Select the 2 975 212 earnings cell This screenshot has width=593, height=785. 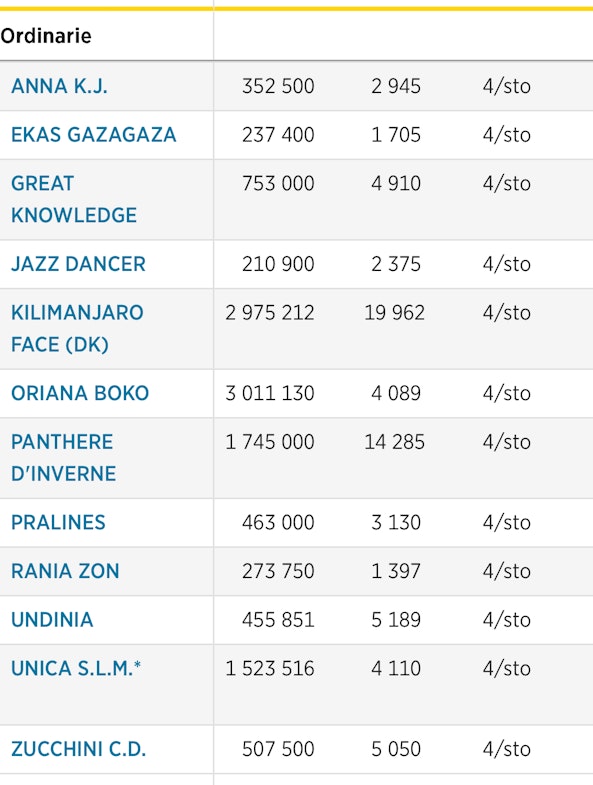pyautogui.click(x=270, y=313)
